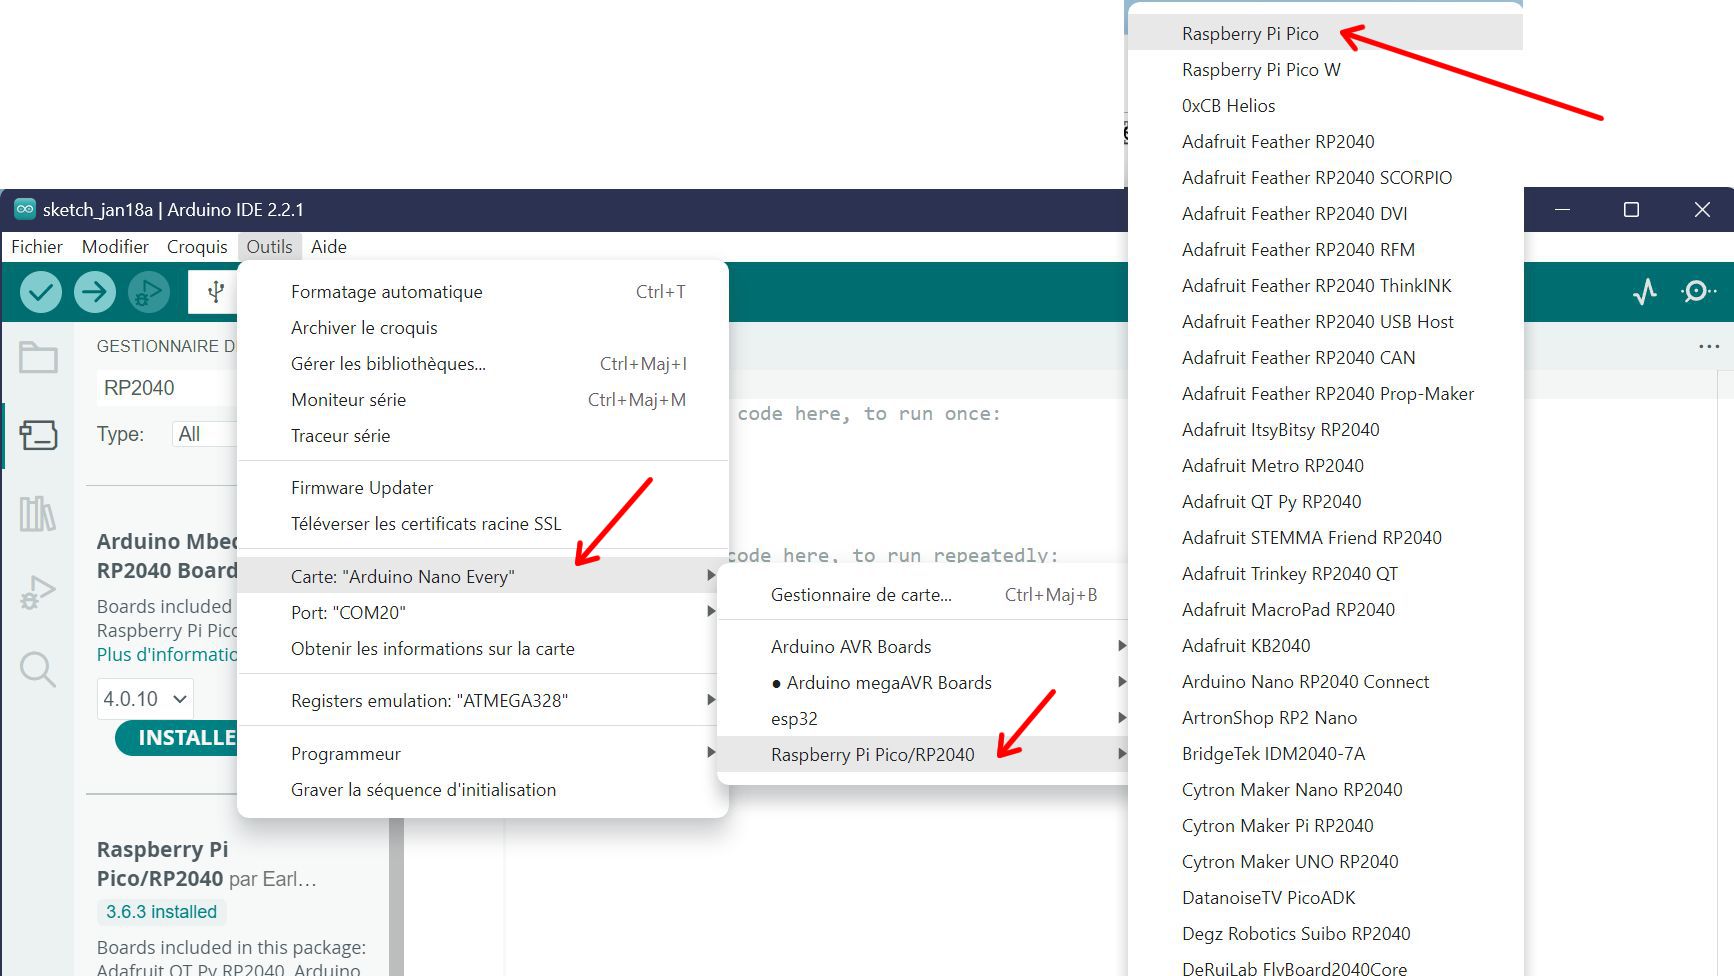
Task: Open the Debug sidebar icon
Action: point(38,592)
